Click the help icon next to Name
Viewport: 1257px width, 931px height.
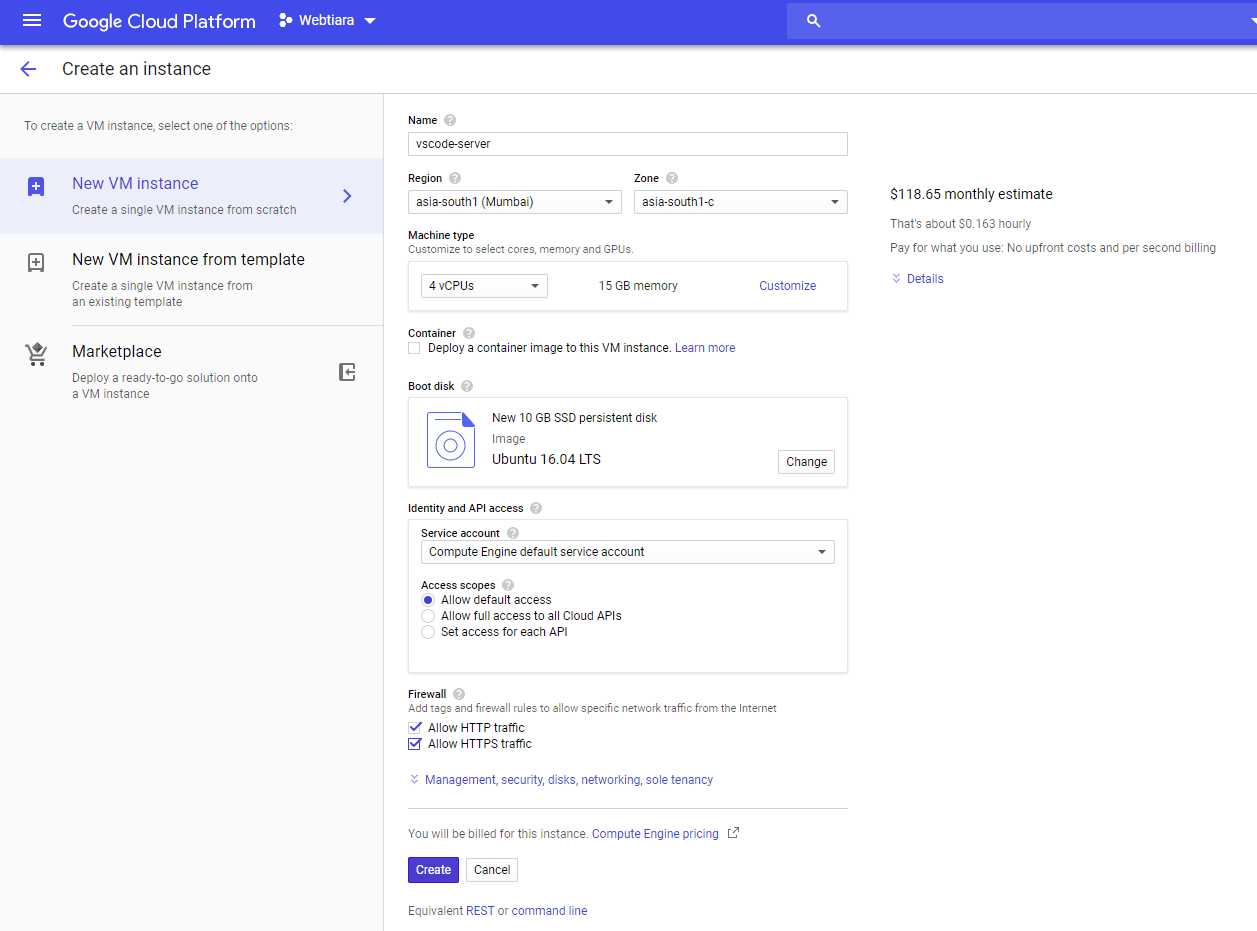click(450, 120)
